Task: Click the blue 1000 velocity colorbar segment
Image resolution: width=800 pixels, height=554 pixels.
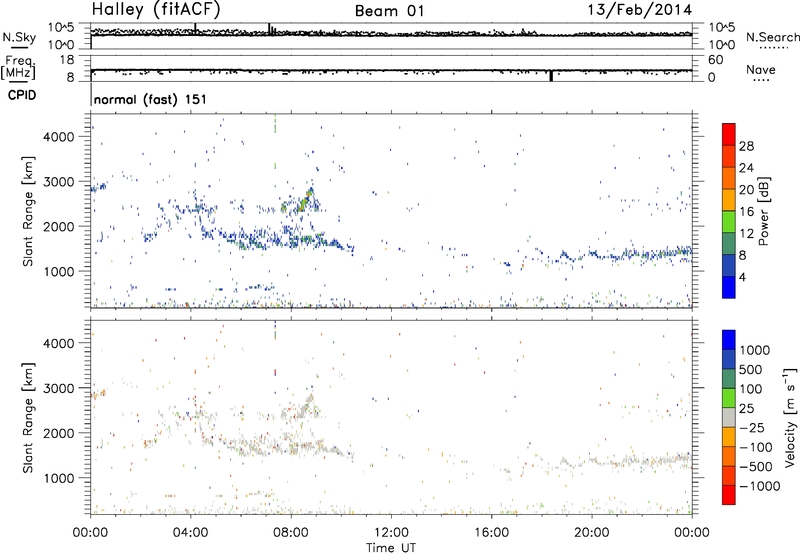Action: tap(729, 340)
